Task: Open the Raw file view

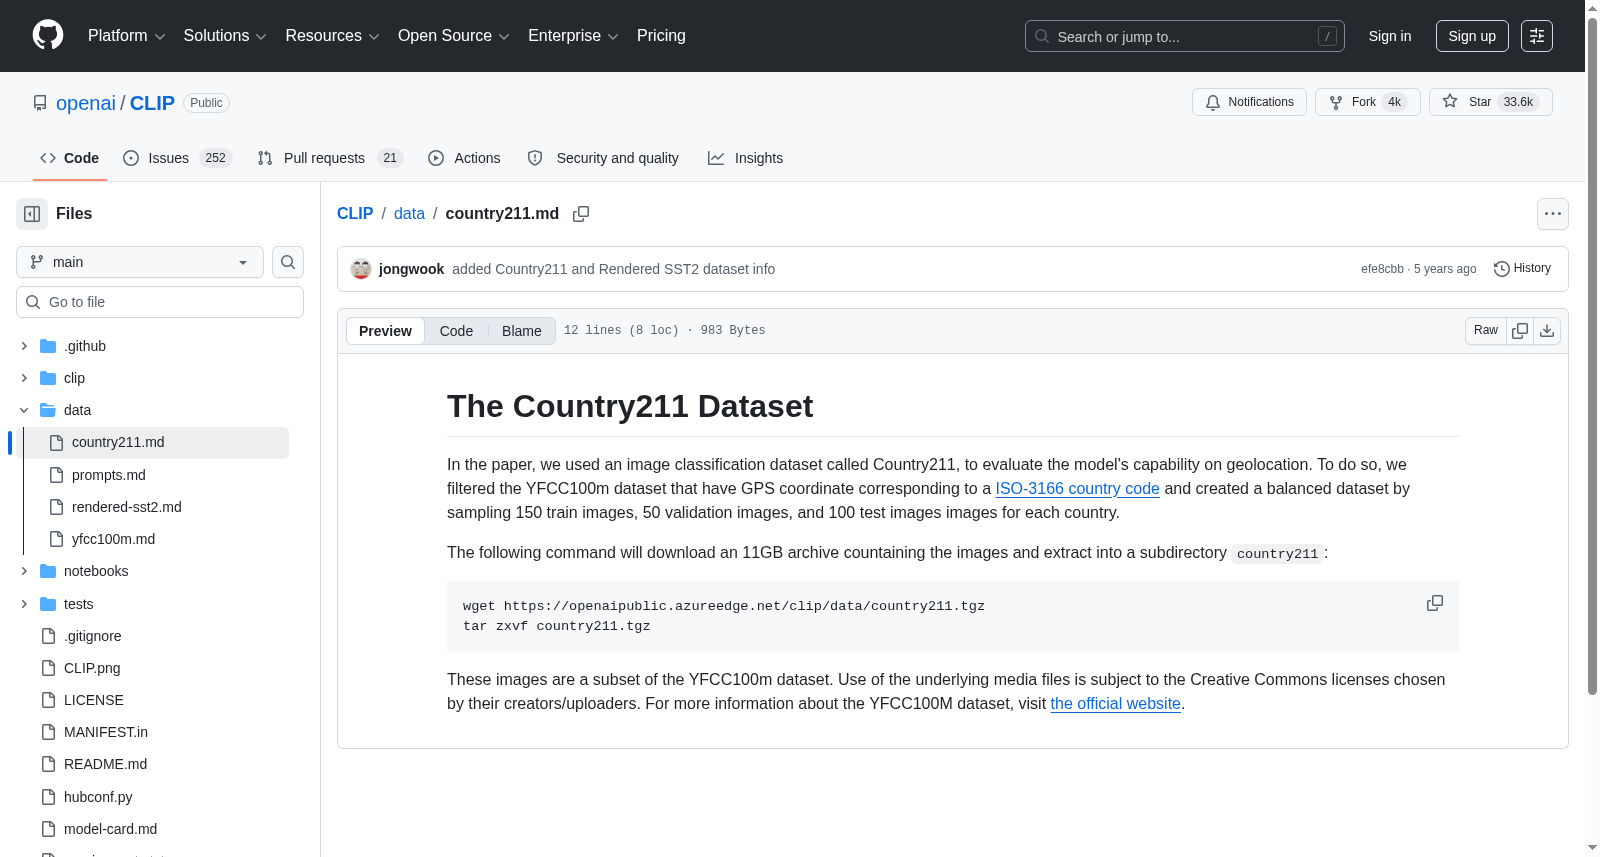Action: click(x=1486, y=331)
